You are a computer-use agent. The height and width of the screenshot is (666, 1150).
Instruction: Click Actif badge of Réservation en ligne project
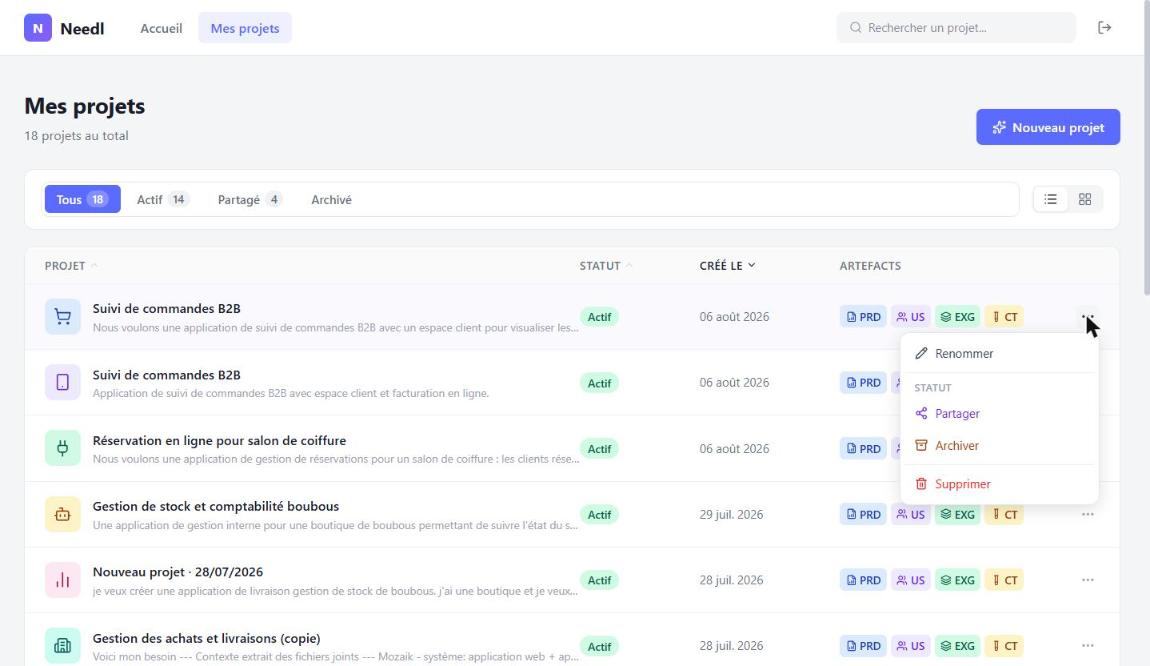point(599,449)
